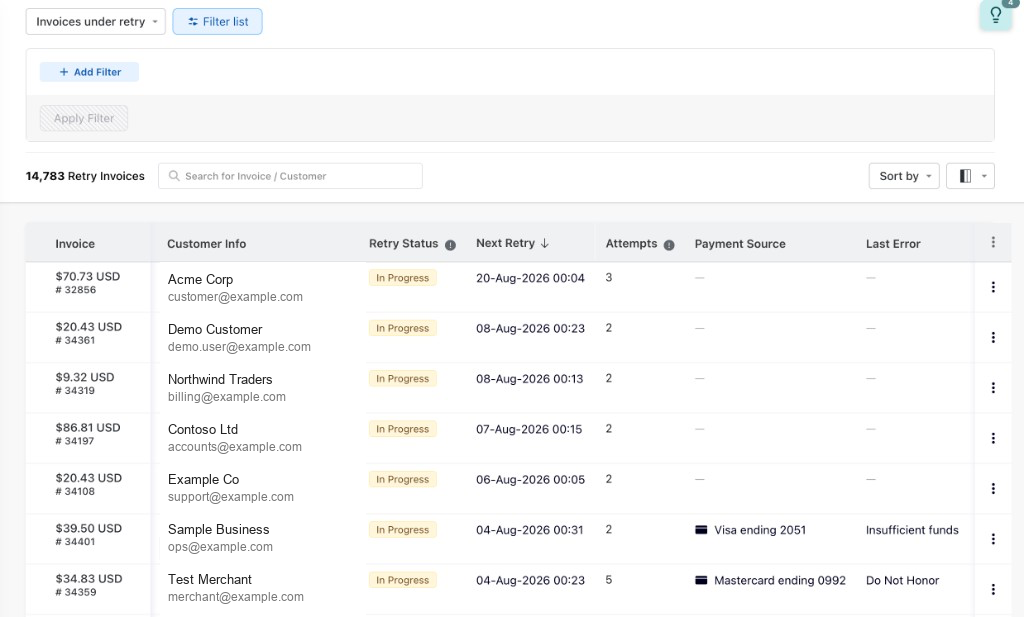Open the Contoso Ltd customer
1024x617 pixels.
(x=202, y=430)
